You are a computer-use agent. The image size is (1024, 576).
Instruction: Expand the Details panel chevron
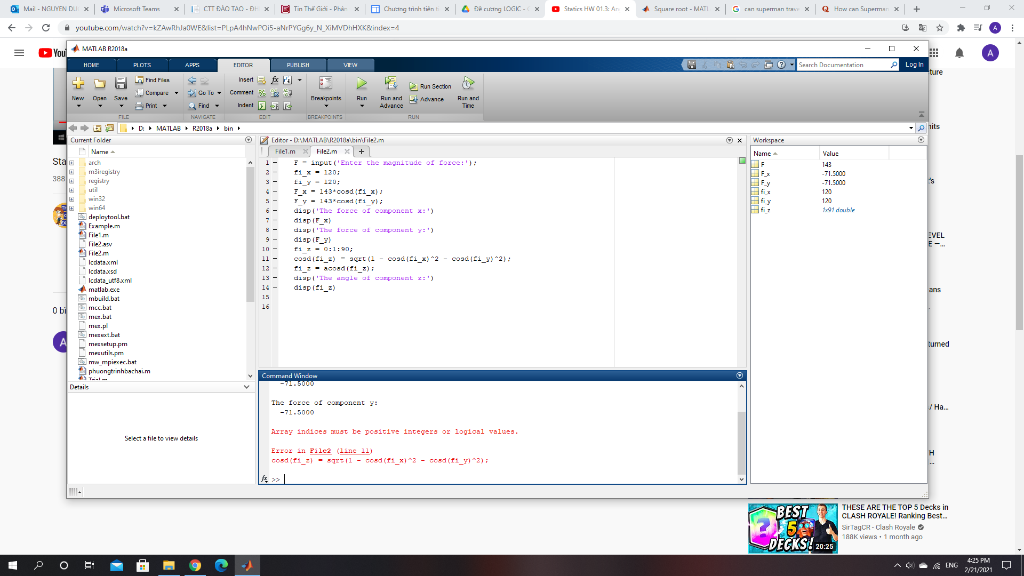coord(246,387)
